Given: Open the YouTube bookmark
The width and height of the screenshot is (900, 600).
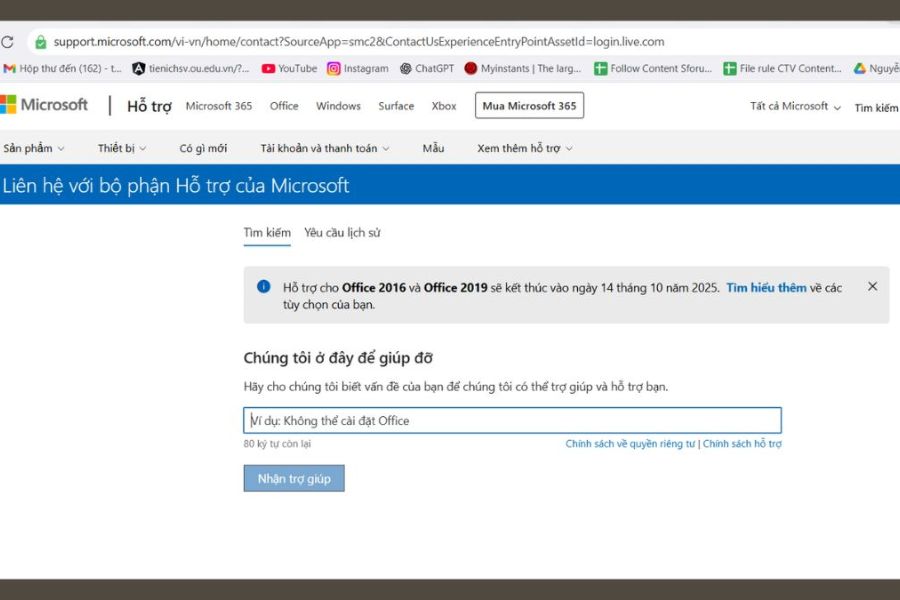Looking at the screenshot, I should [289, 69].
